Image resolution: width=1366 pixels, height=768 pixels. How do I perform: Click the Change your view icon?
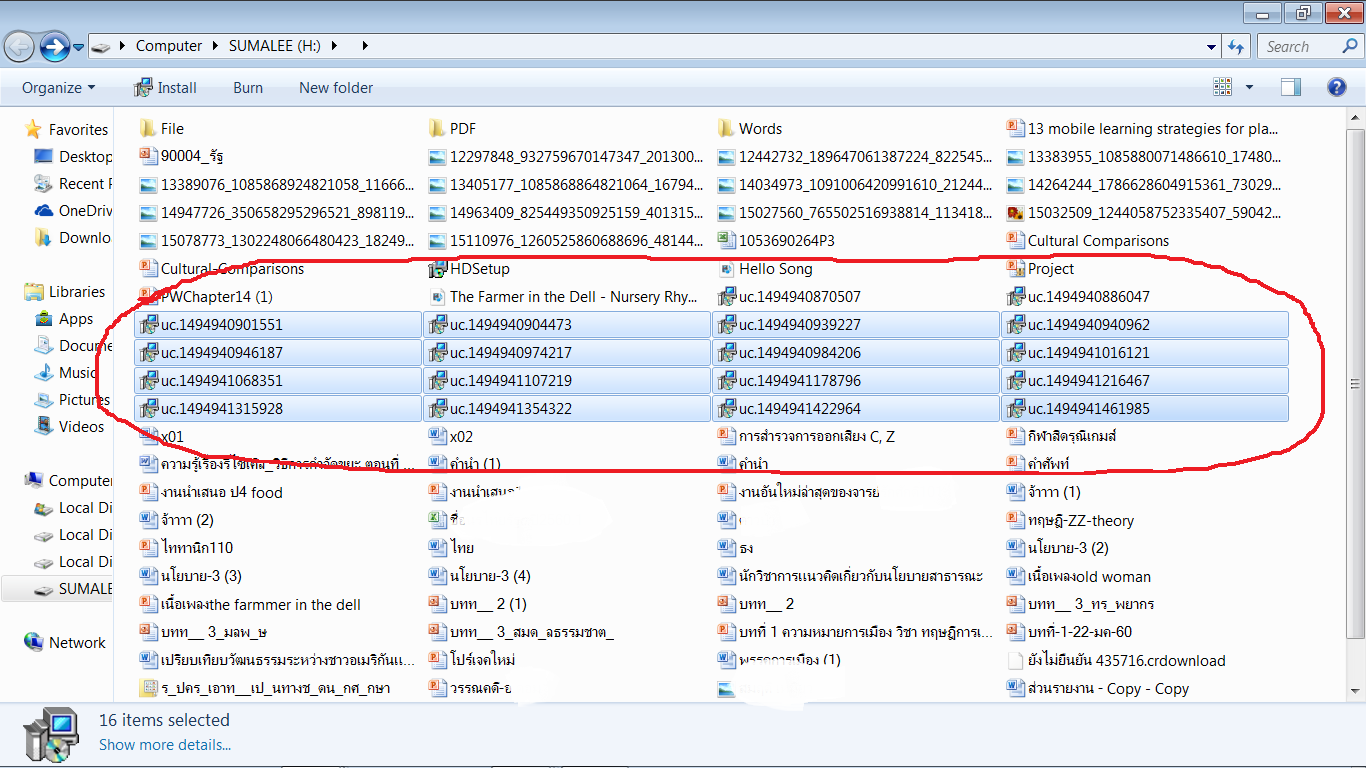[x=1222, y=88]
